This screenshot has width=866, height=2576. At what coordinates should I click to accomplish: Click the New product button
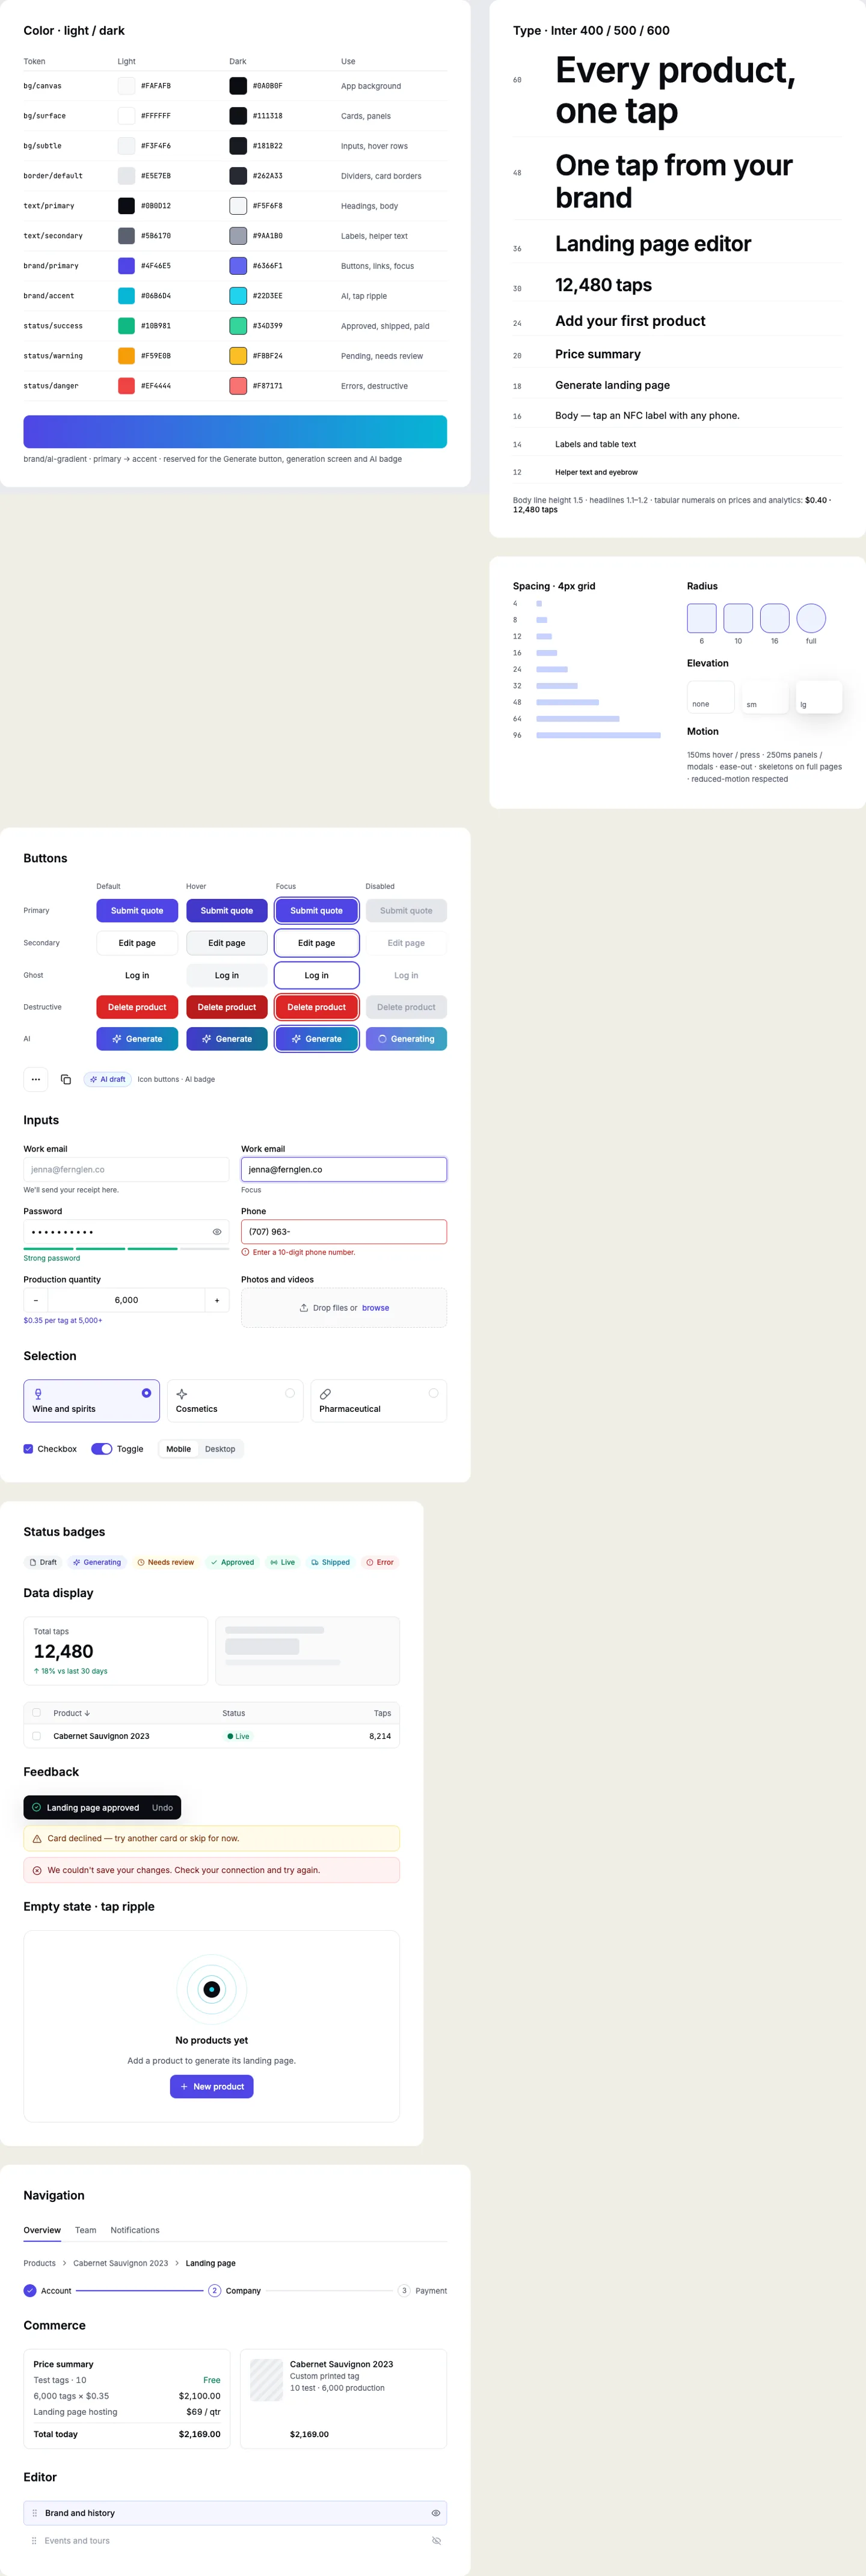click(212, 2086)
